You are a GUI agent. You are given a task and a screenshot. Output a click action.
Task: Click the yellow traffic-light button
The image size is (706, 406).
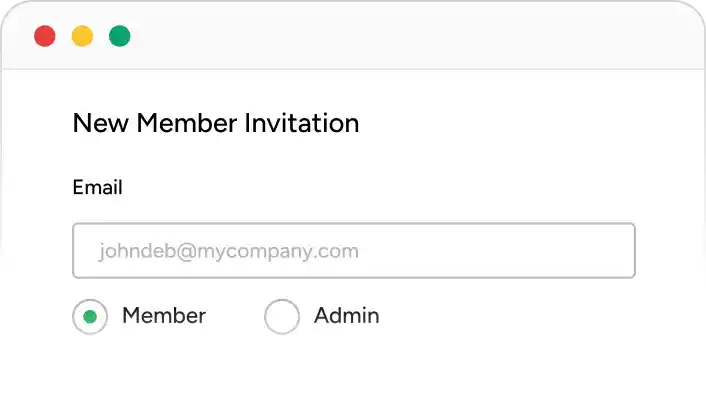click(x=82, y=36)
